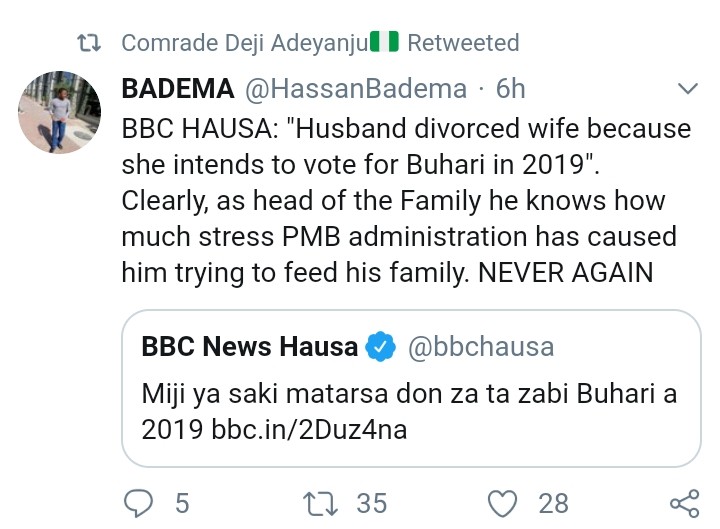Click the like count 28
Screen dimensions: 720x529
553,502
